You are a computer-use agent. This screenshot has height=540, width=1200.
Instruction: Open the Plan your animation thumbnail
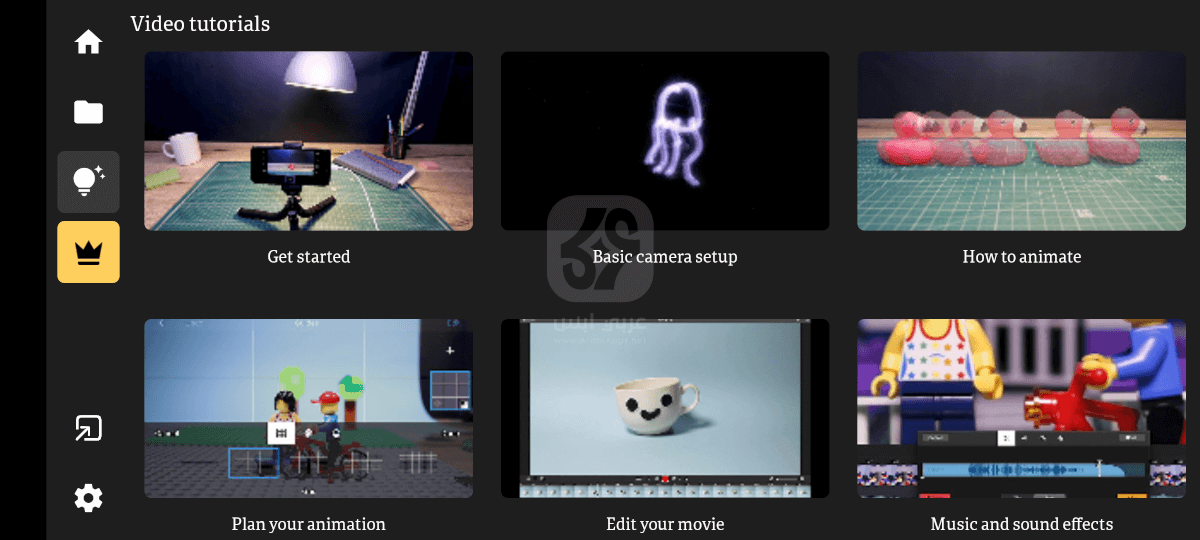(309, 408)
